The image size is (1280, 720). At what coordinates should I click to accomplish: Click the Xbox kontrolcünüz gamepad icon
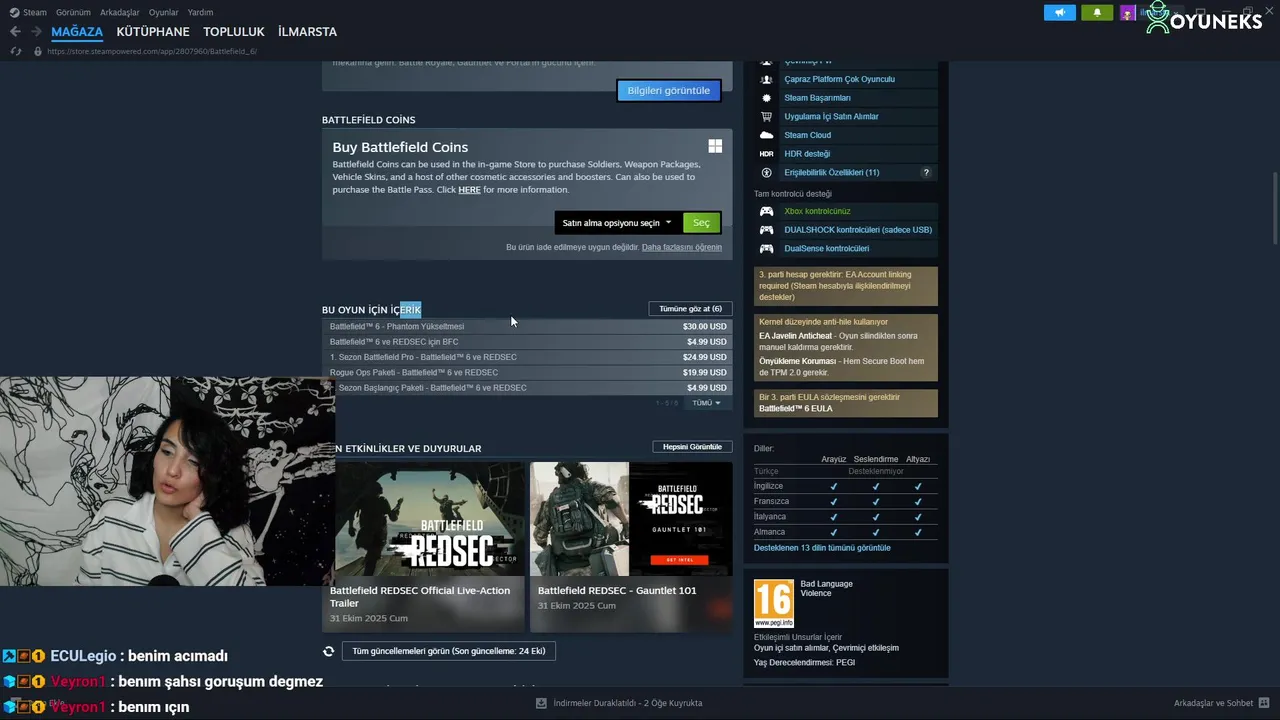[x=766, y=211]
